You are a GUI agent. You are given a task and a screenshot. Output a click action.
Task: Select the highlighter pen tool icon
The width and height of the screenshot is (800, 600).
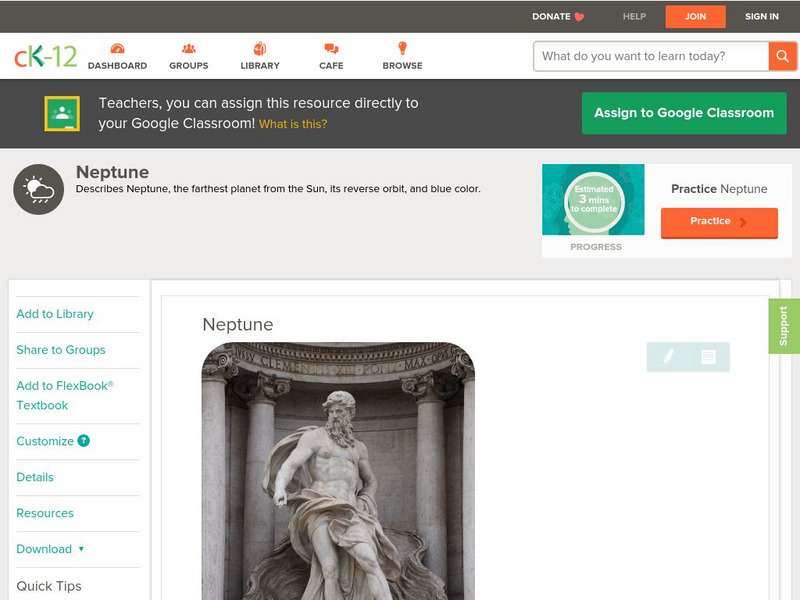pyautogui.click(x=668, y=357)
